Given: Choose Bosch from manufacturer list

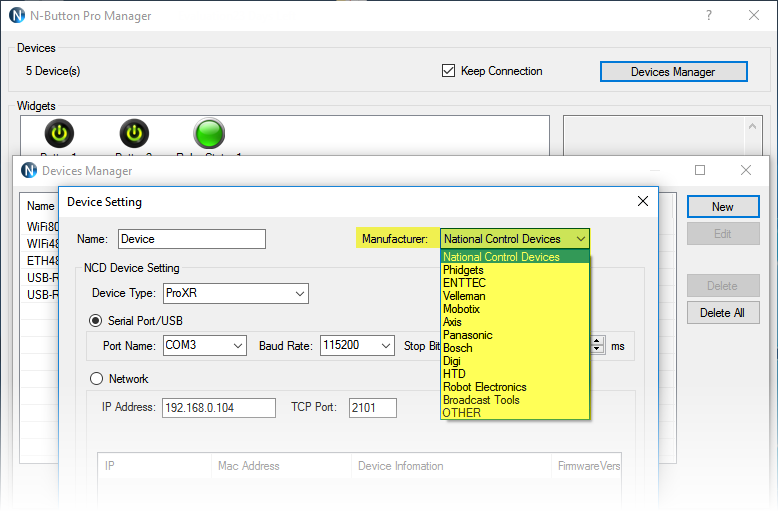Looking at the screenshot, I should click(515, 348).
